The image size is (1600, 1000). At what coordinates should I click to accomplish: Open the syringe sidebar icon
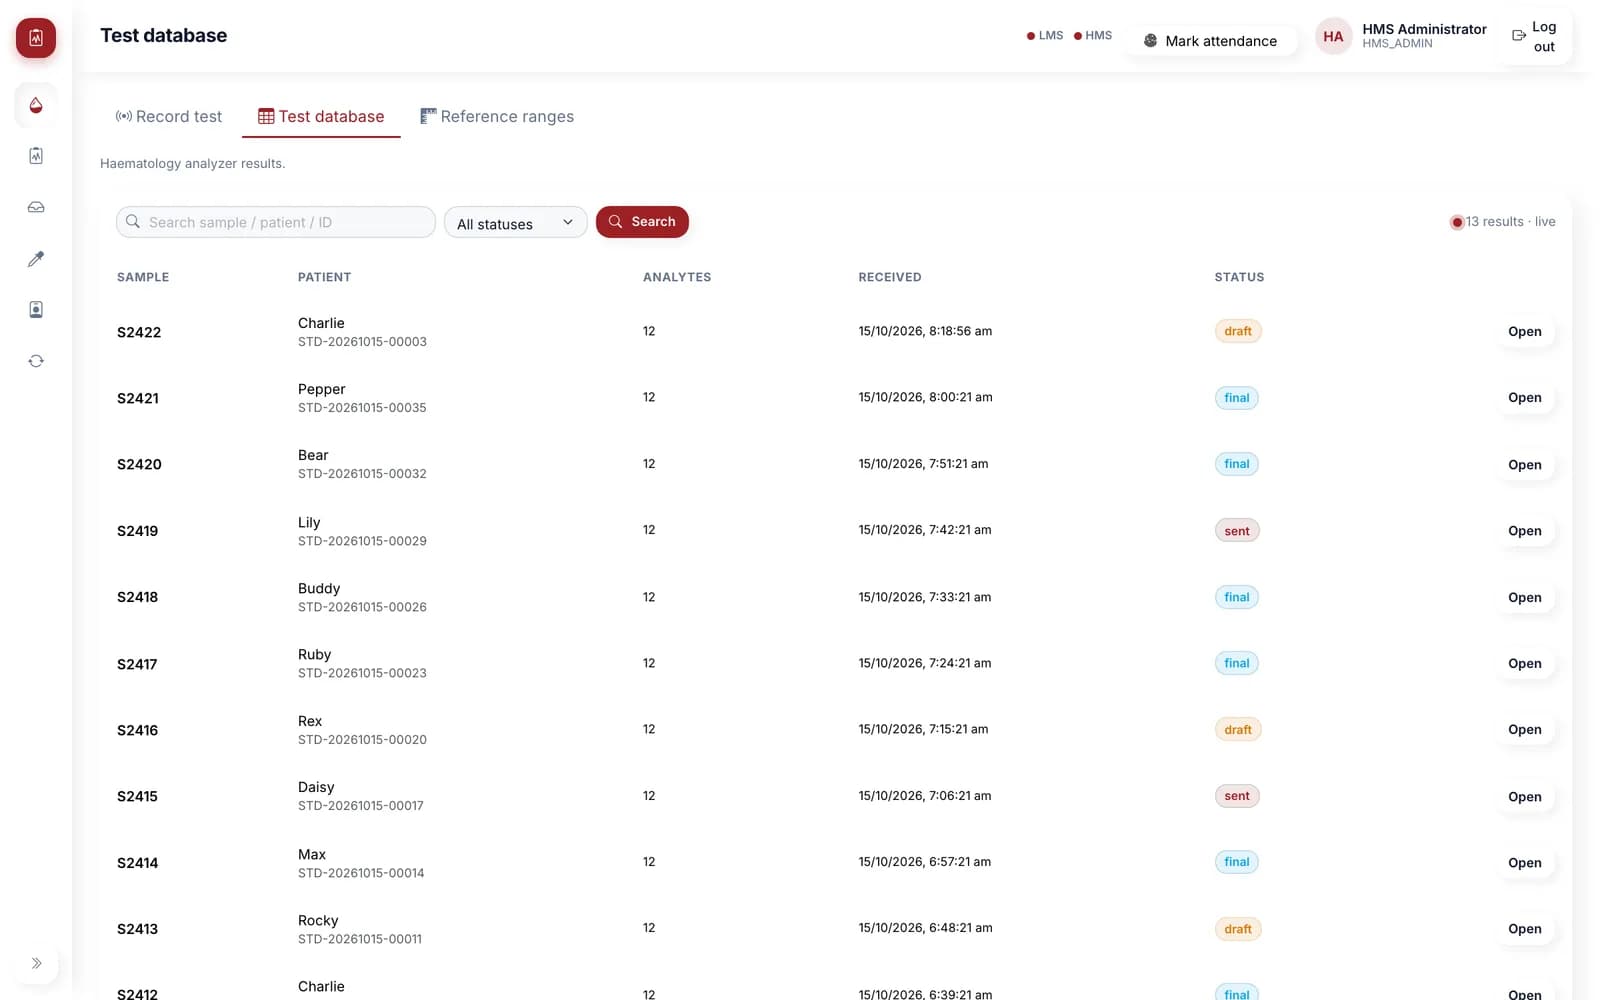coord(36,259)
